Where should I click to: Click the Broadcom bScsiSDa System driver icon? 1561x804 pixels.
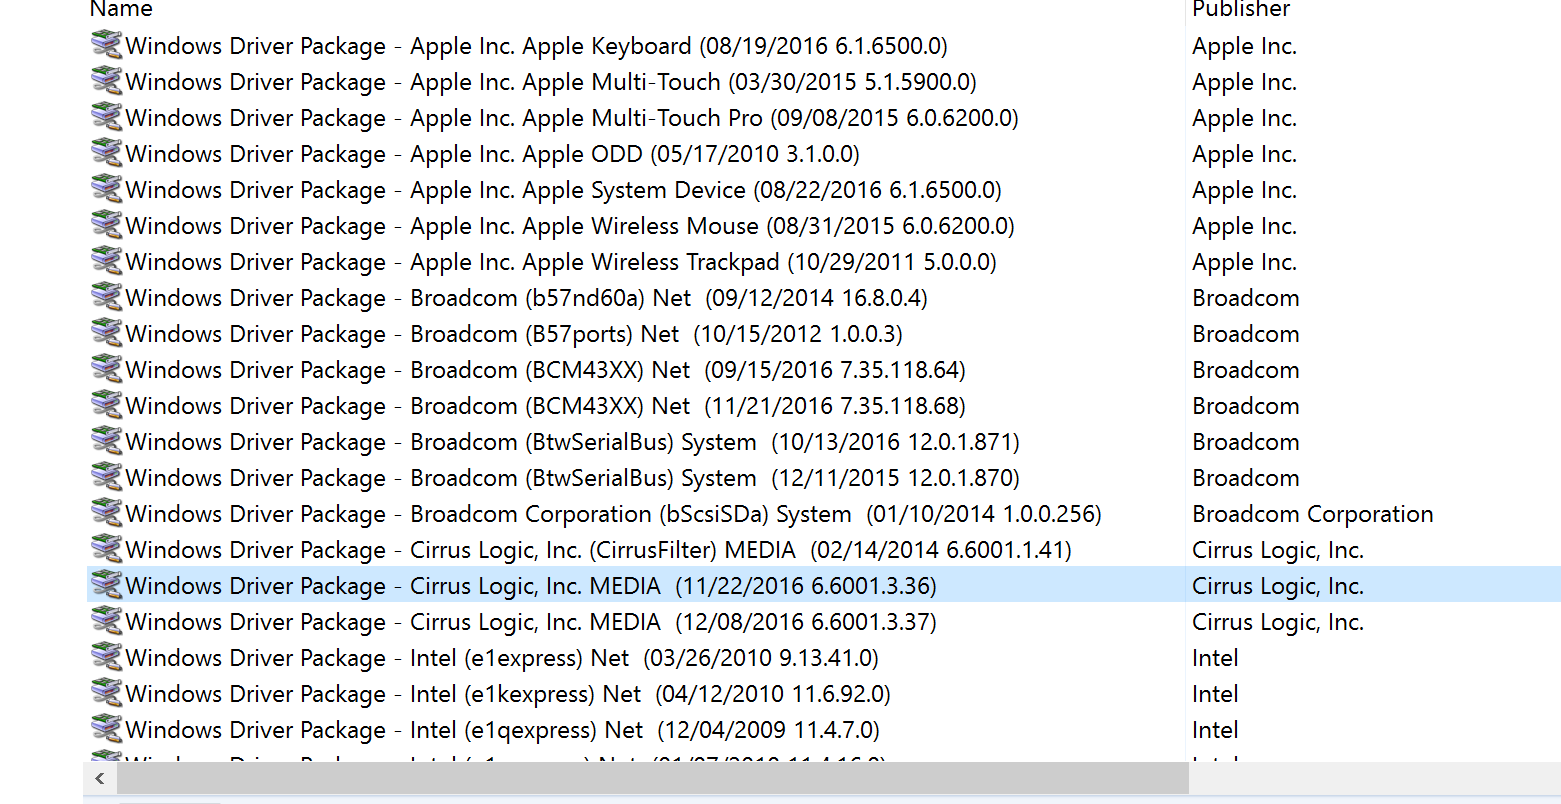106,514
